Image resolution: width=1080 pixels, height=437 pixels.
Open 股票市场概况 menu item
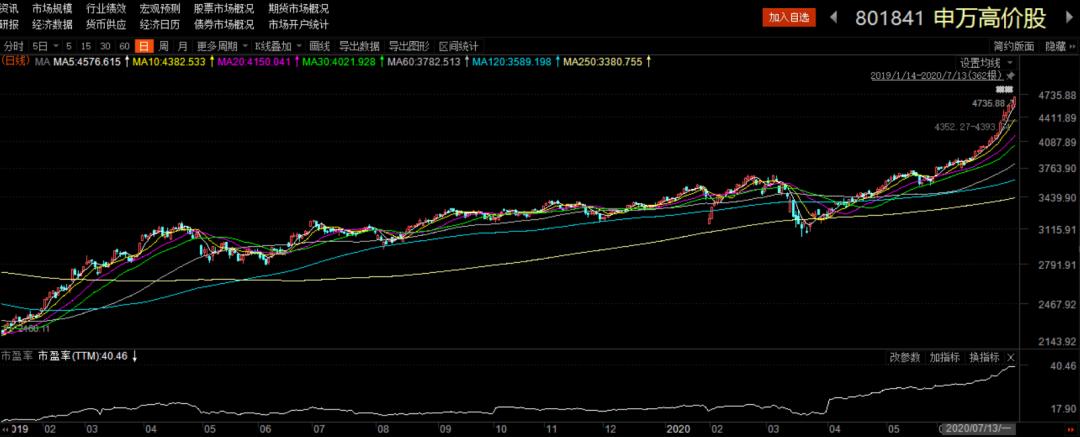pyautogui.click(x=223, y=9)
